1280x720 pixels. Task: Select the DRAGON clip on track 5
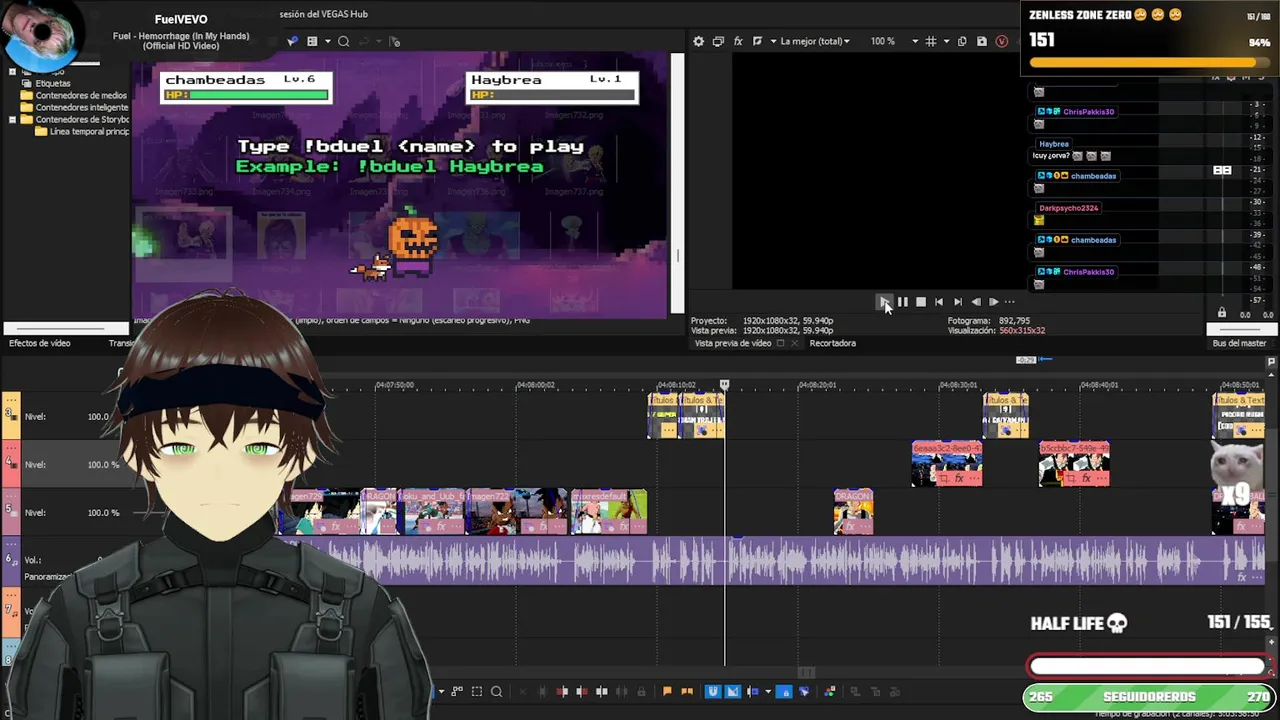click(853, 511)
